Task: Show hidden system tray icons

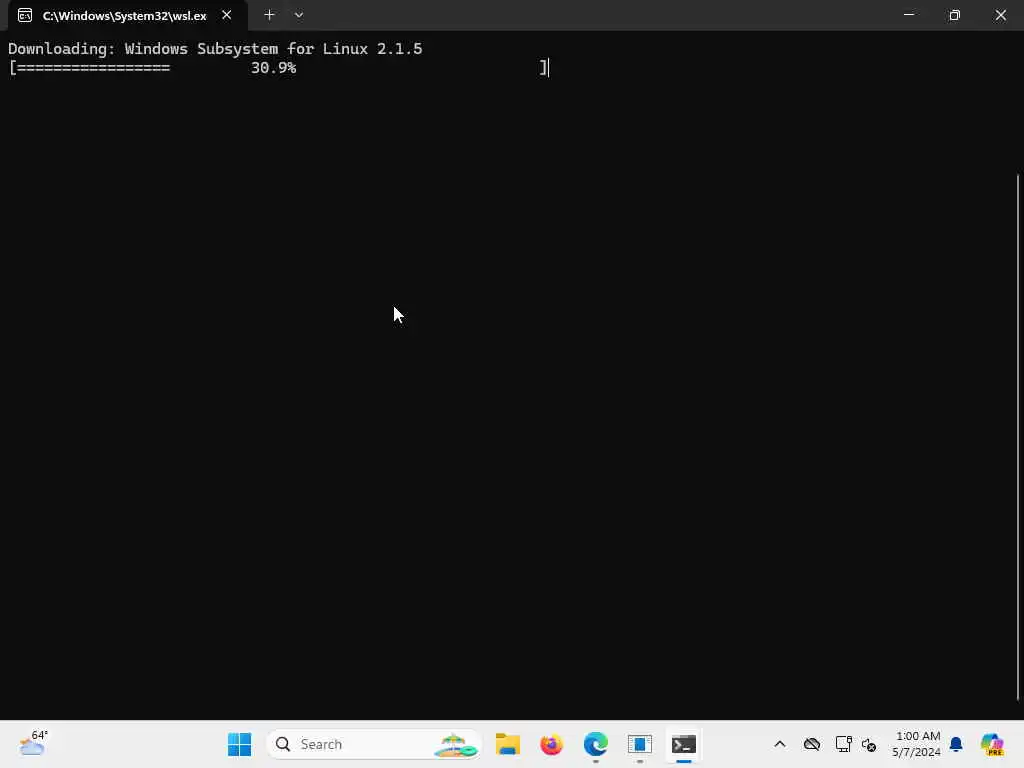Action: [x=780, y=744]
